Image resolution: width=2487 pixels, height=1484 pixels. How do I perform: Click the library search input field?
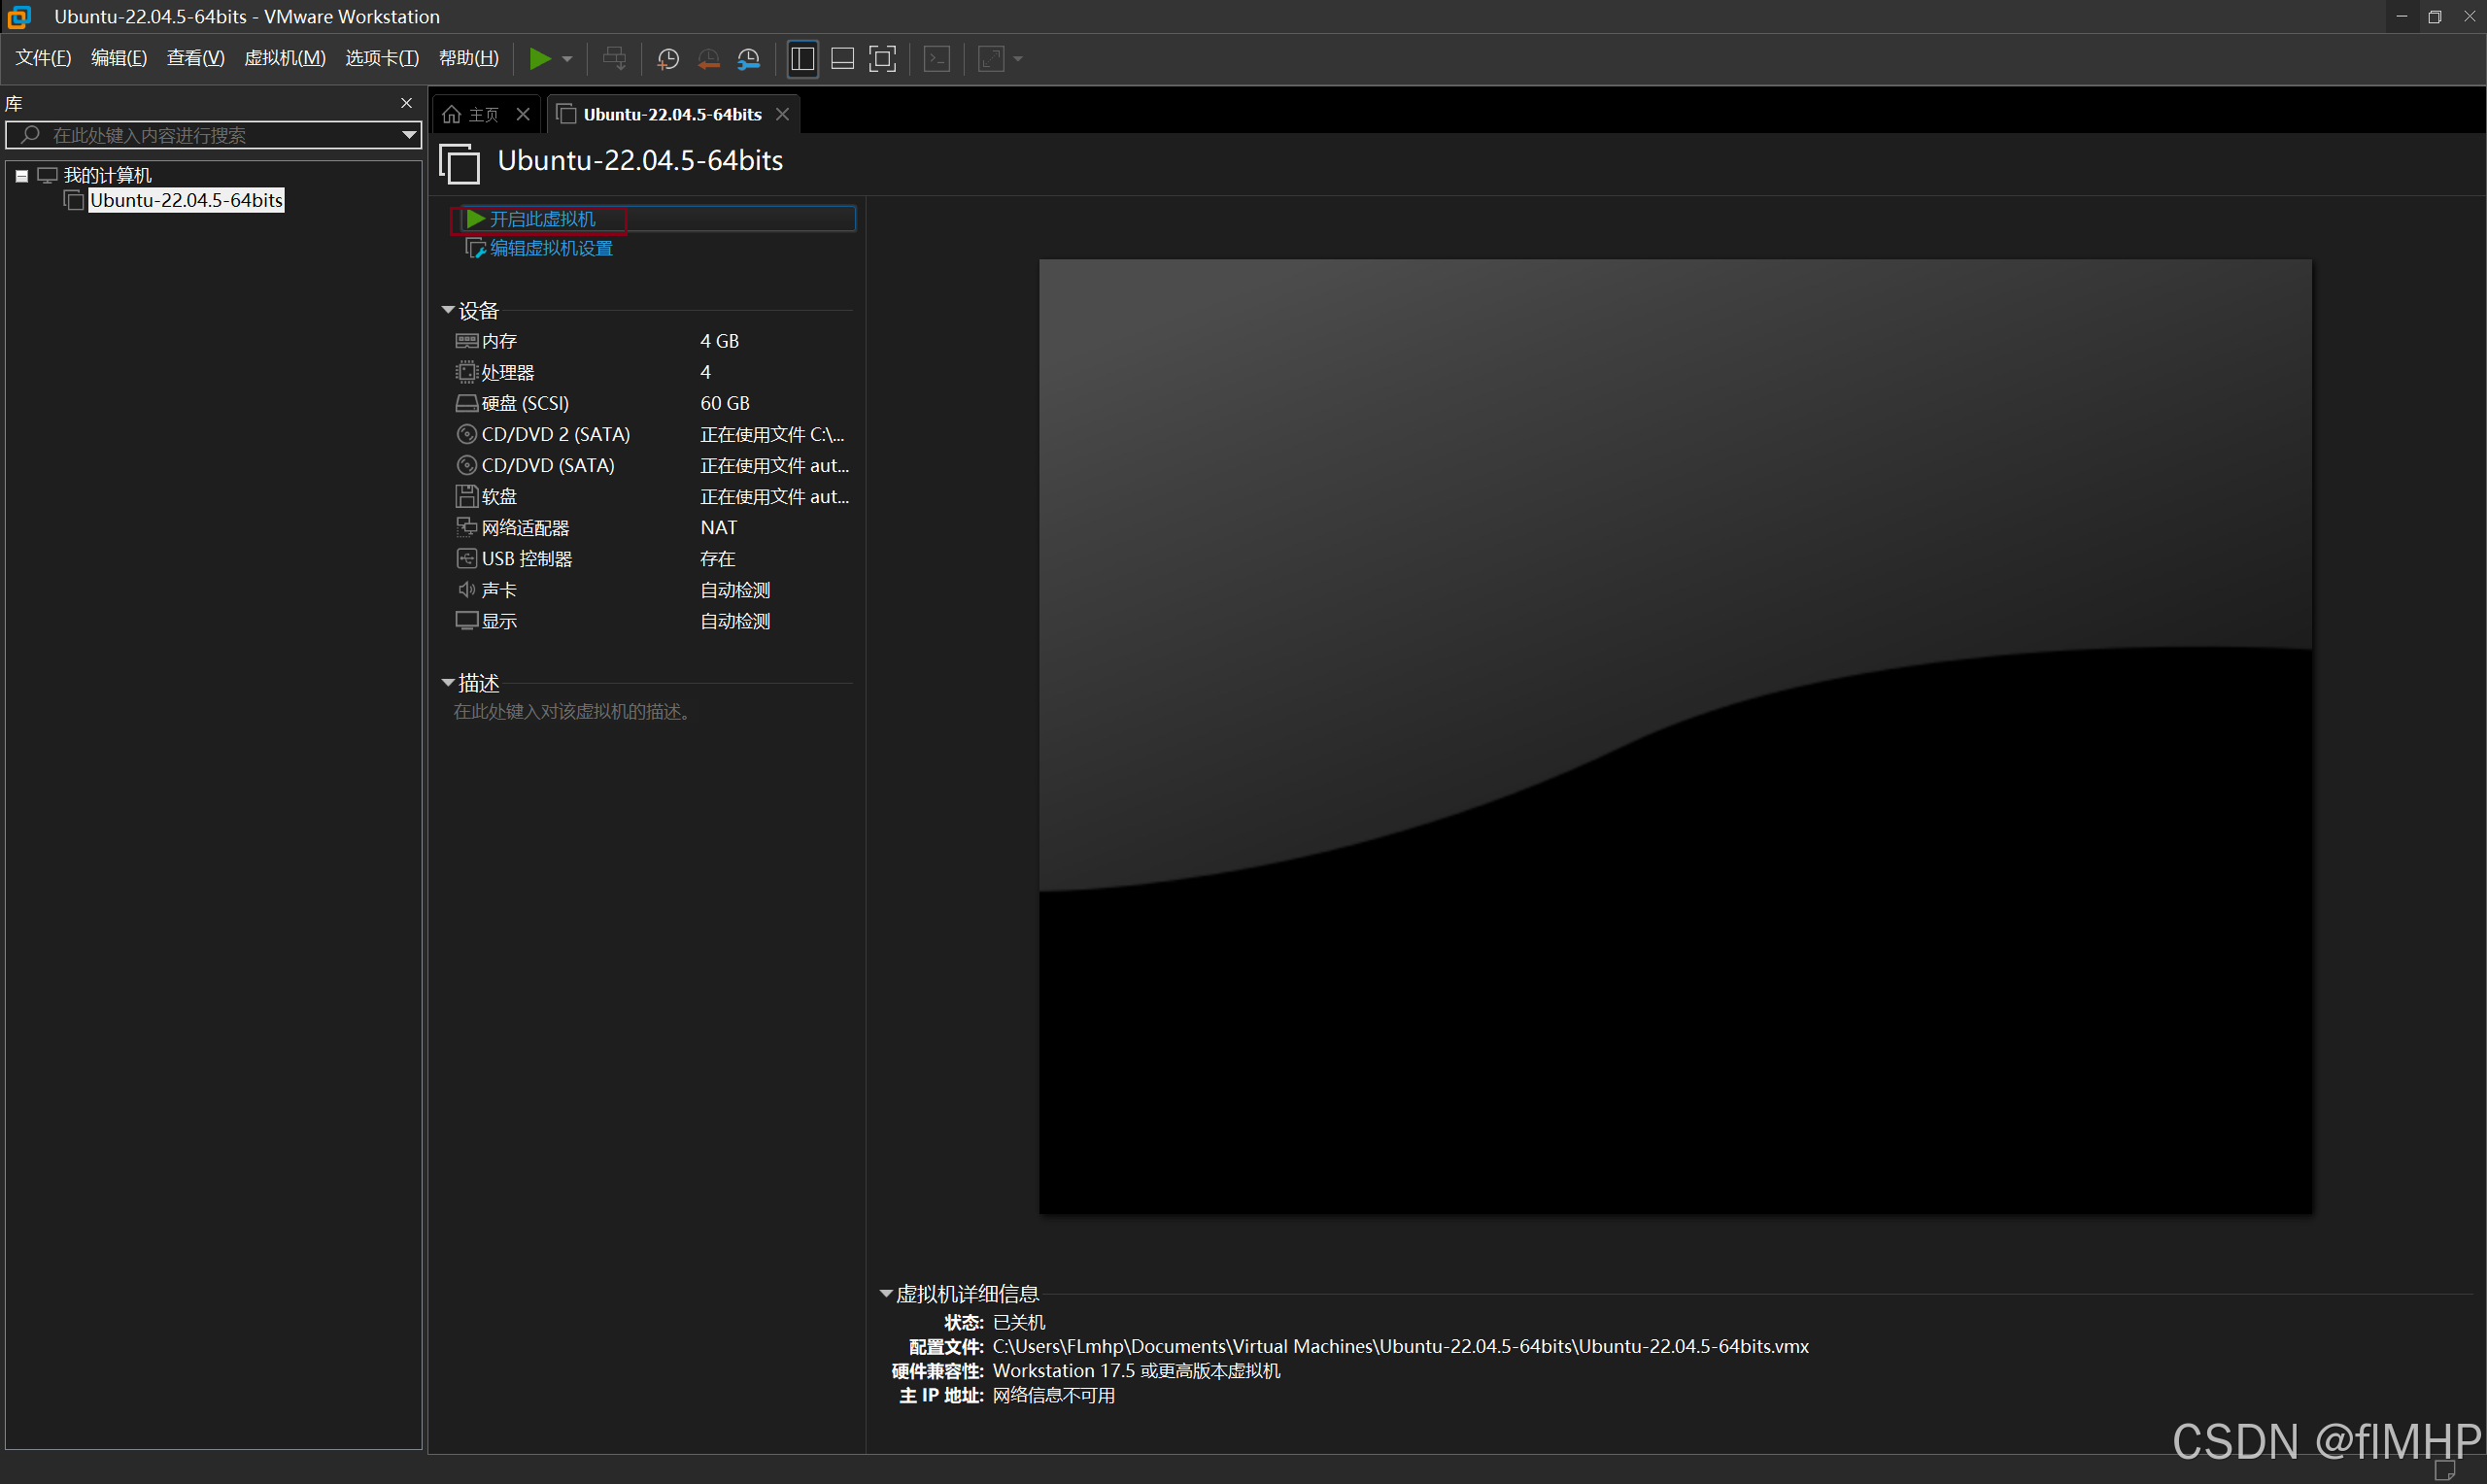(200, 135)
